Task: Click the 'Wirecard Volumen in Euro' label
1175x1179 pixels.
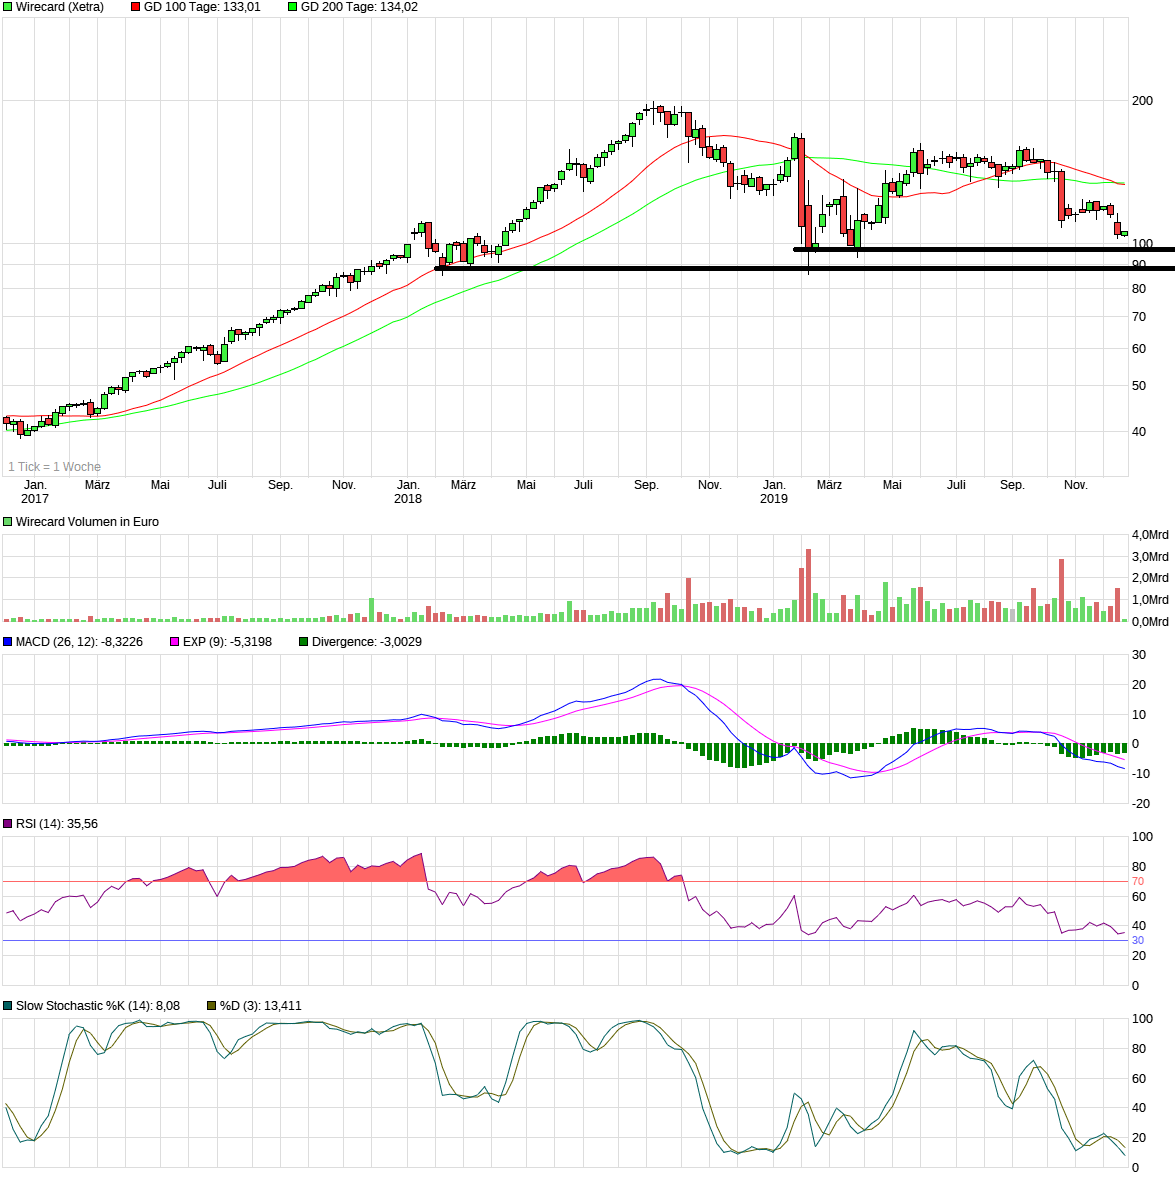Action: click(87, 522)
